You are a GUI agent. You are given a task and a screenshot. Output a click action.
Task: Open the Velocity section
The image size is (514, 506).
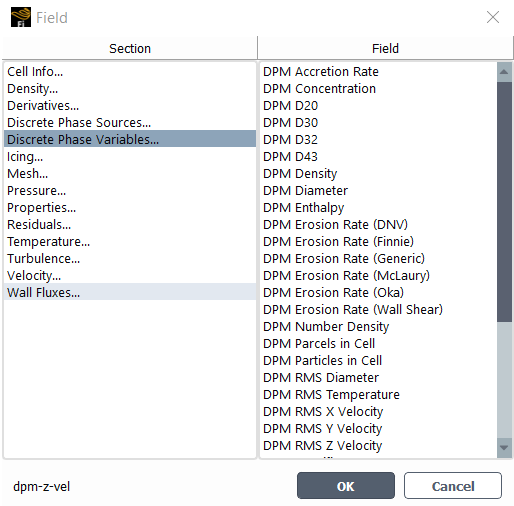coord(130,275)
